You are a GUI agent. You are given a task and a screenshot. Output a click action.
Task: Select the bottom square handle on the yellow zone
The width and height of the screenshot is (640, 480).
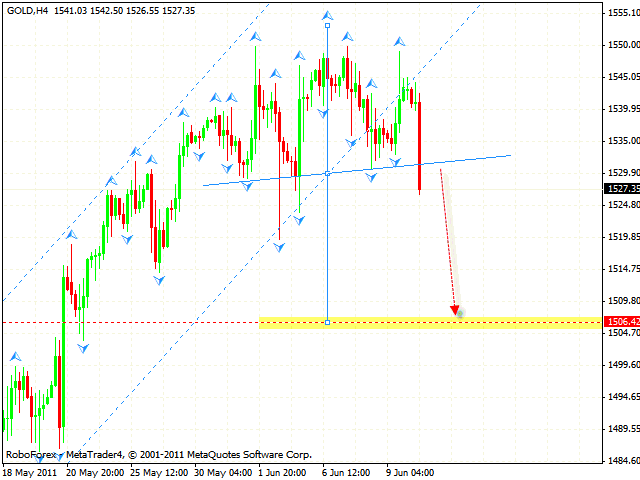328,322
